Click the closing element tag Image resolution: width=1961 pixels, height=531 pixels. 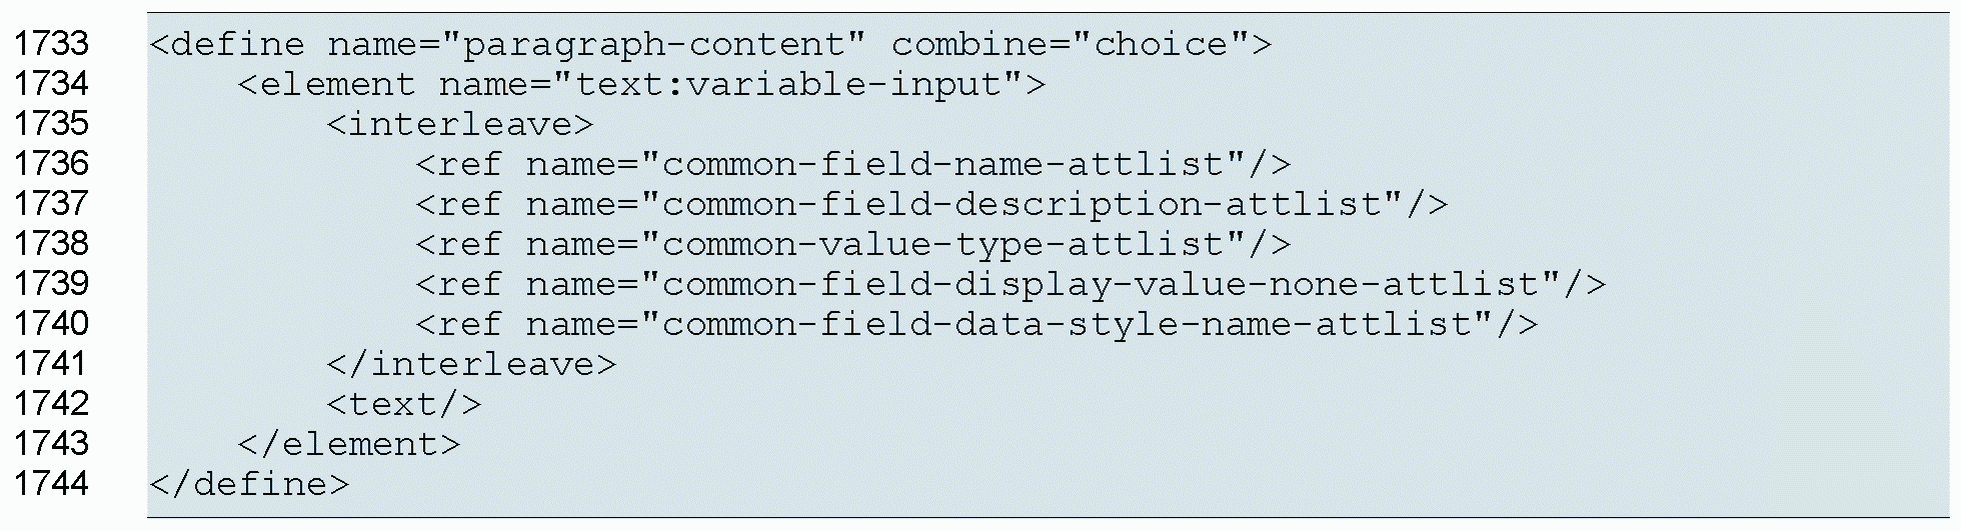(349, 445)
